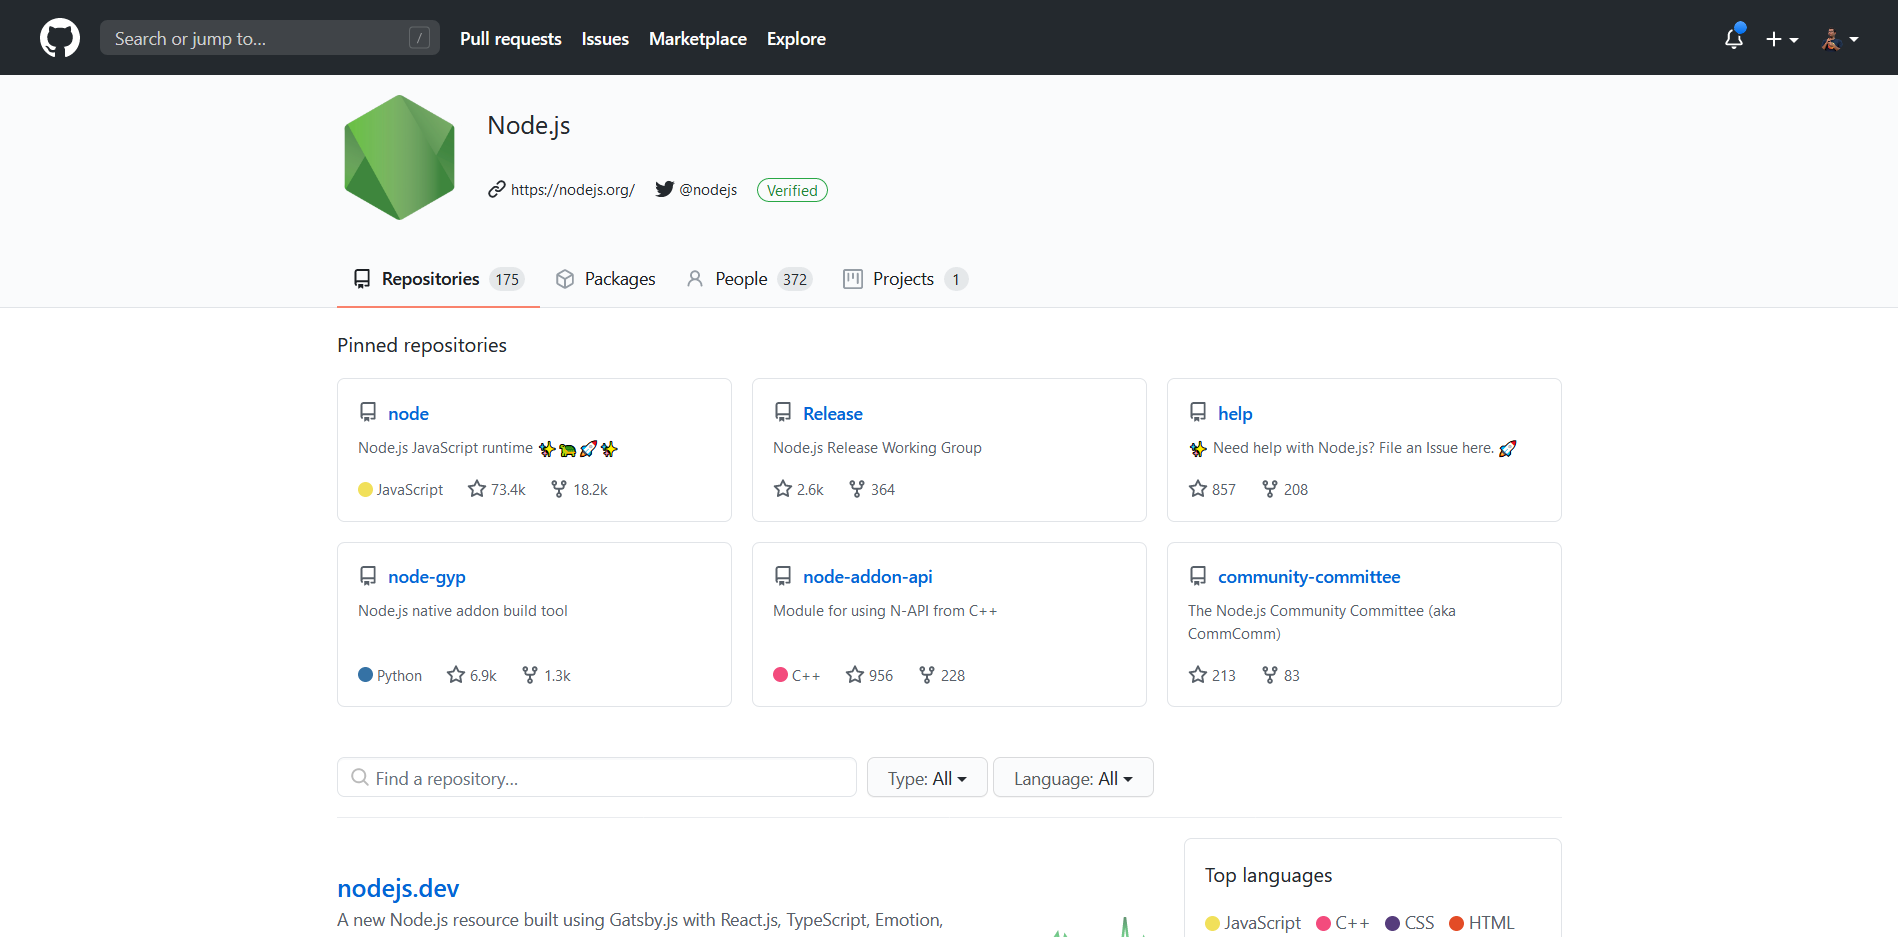View the 956 stars of node-addon-api
This screenshot has height=937, width=1898.
click(x=870, y=675)
